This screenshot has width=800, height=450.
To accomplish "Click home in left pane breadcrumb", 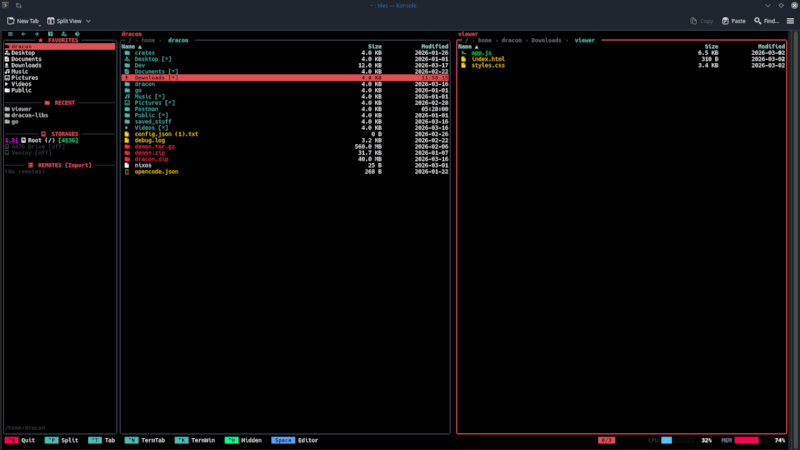I will (148, 40).
